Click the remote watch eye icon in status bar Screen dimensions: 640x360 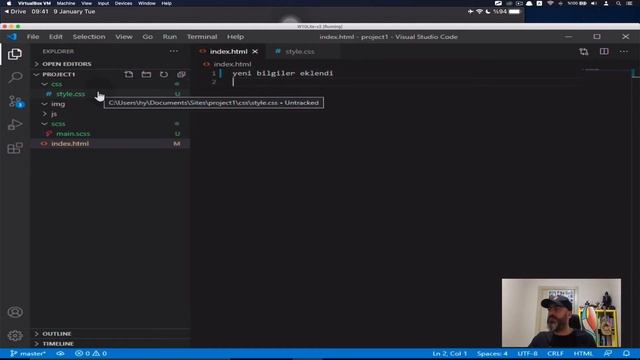click(60, 353)
